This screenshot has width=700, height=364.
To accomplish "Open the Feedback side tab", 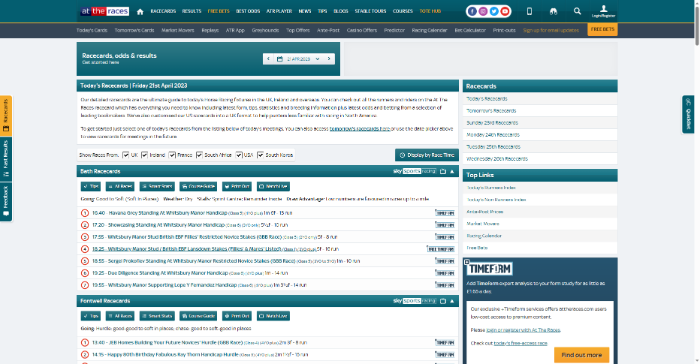I will pyautogui.click(x=6, y=201).
